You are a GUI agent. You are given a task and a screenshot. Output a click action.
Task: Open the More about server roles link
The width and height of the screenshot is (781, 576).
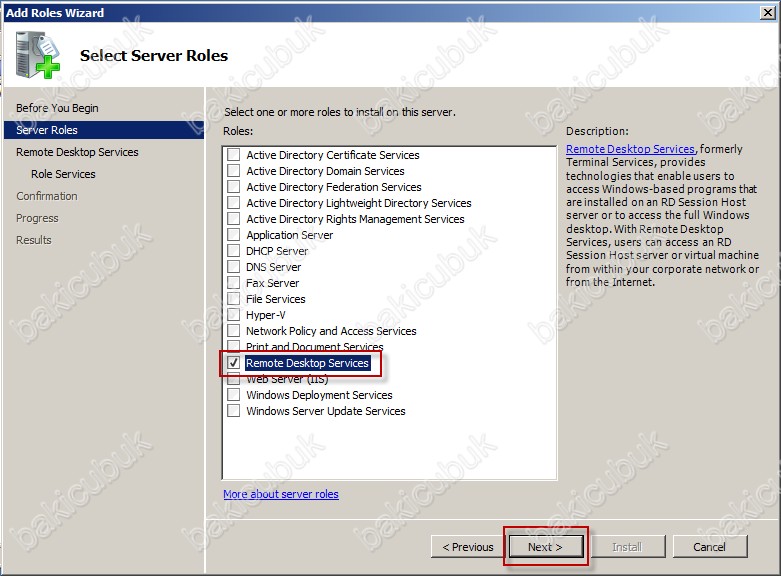(281, 494)
